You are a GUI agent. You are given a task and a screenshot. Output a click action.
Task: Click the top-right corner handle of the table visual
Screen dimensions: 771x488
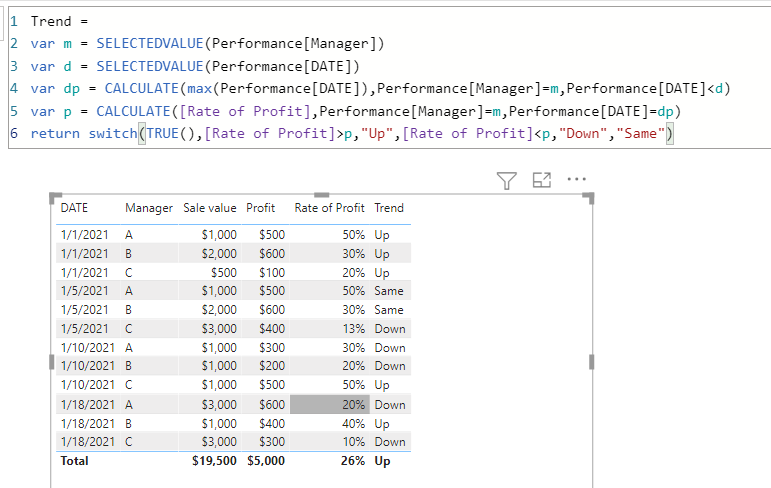pos(589,197)
